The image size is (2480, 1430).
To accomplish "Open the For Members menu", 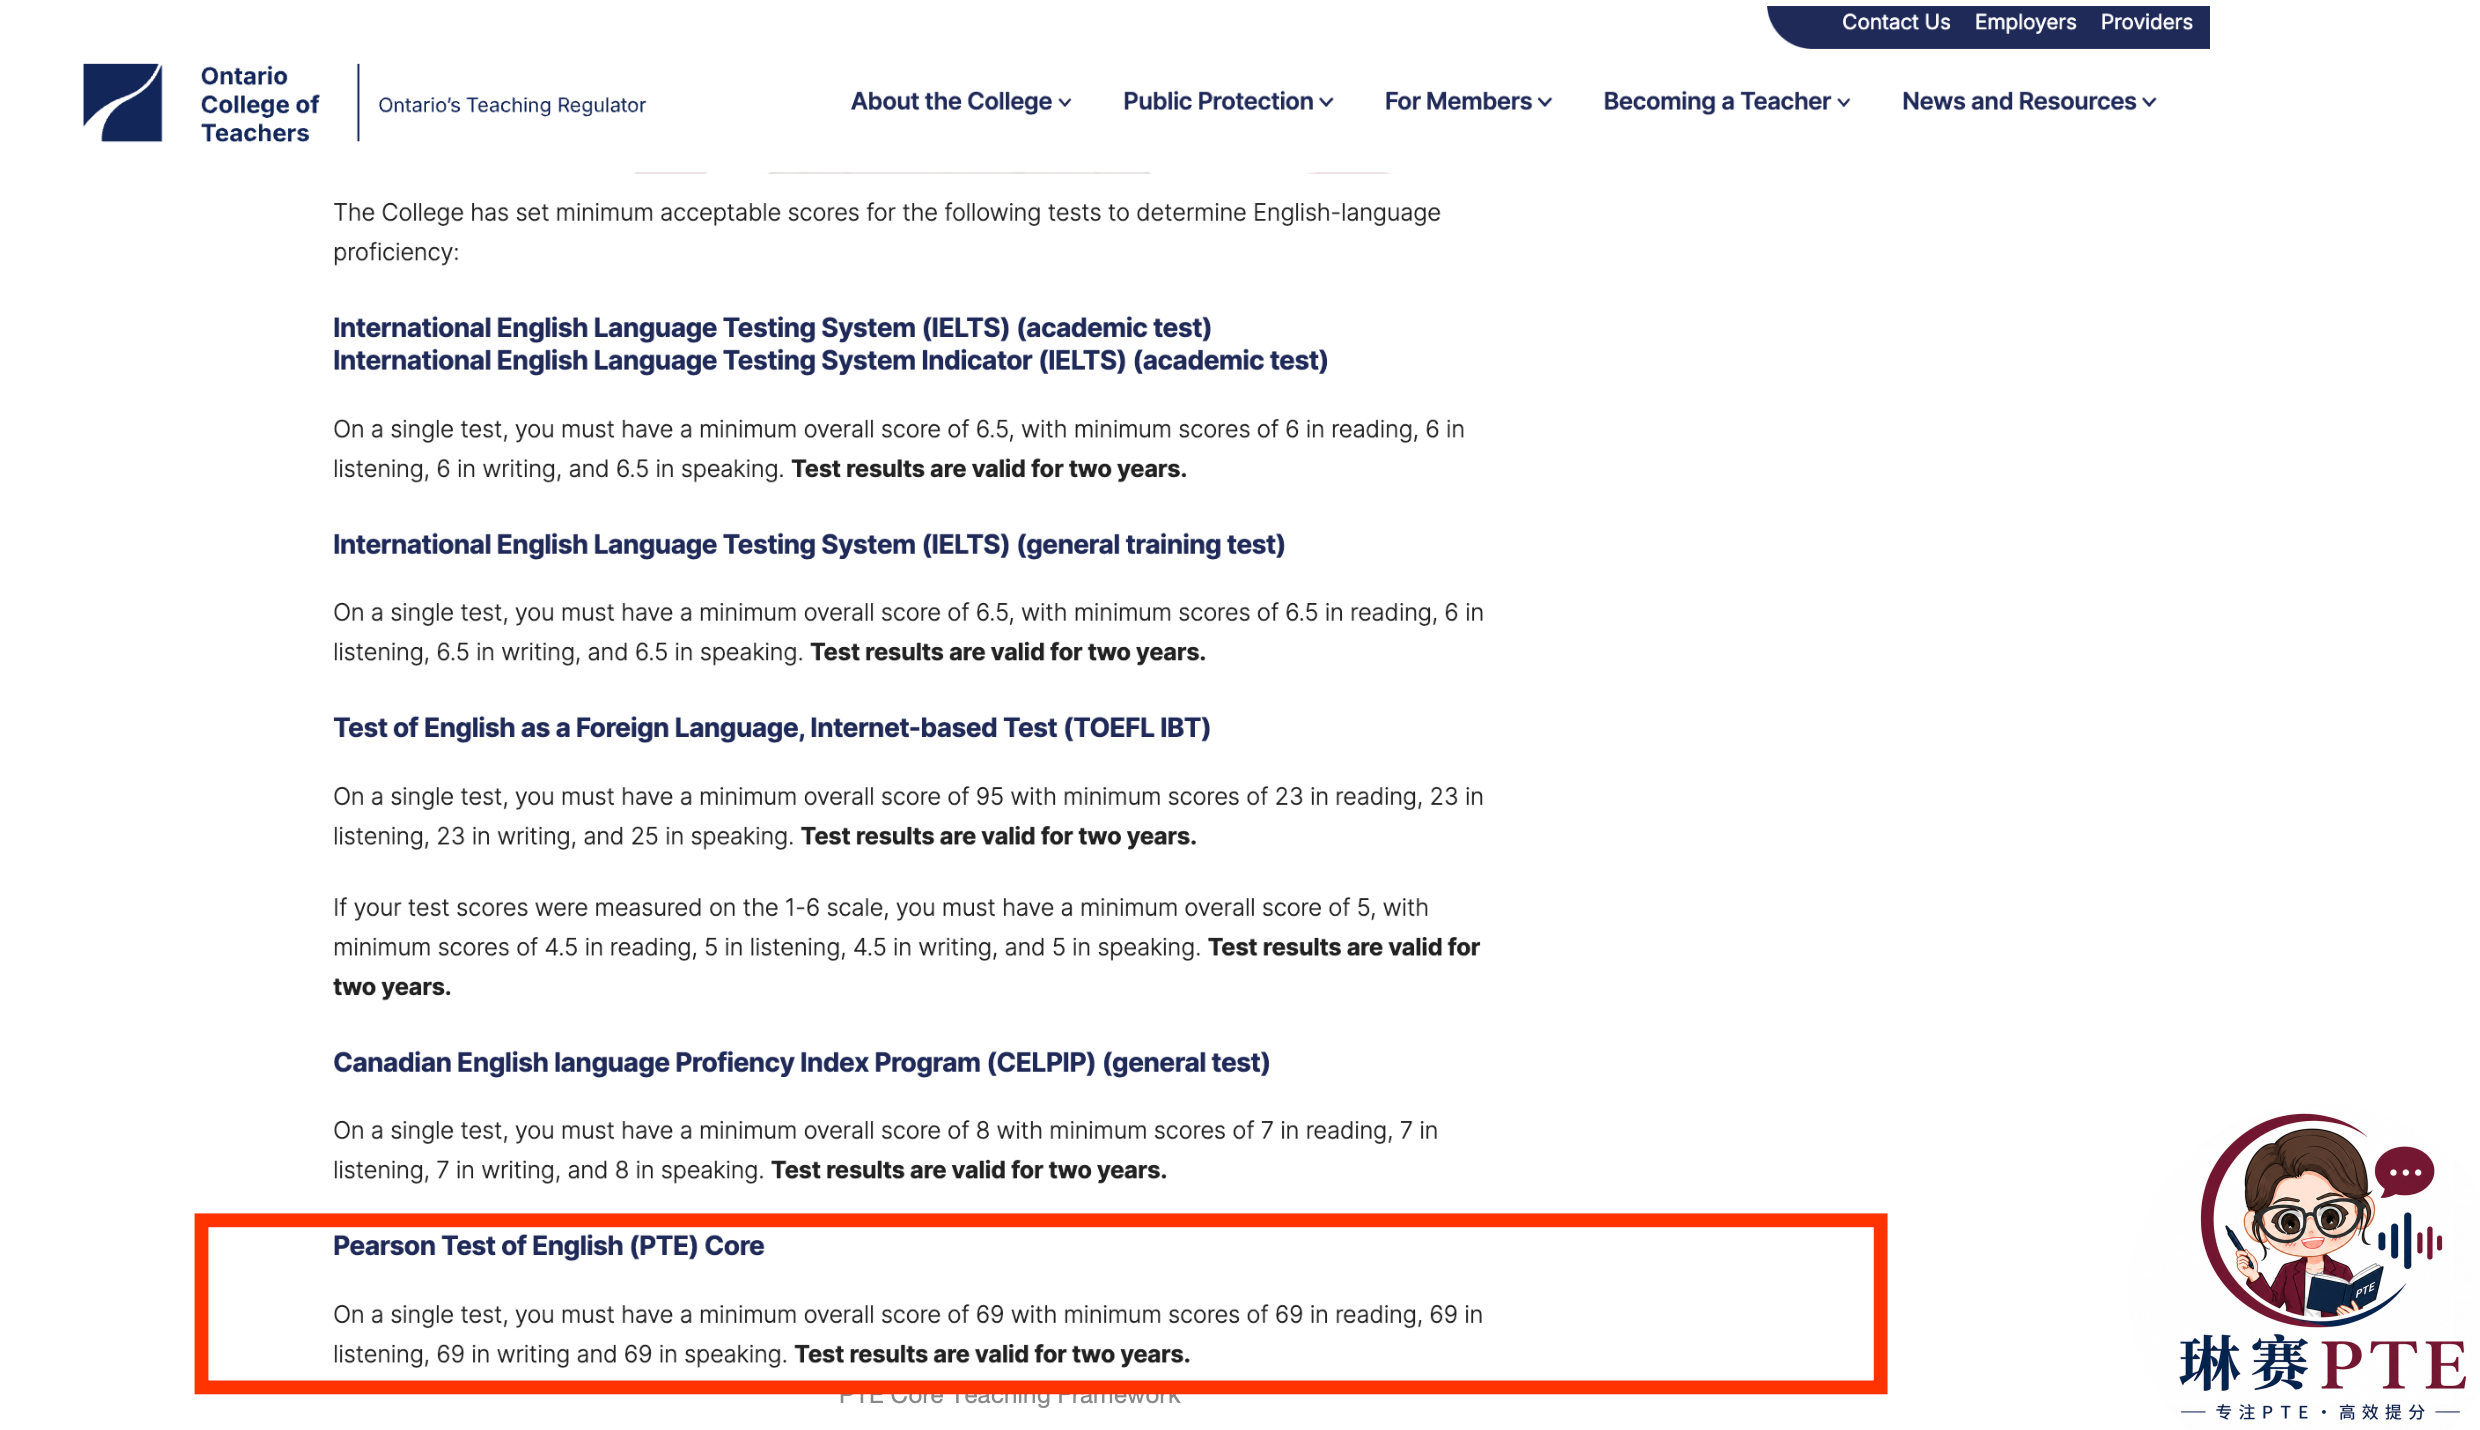I will (1467, 101).
